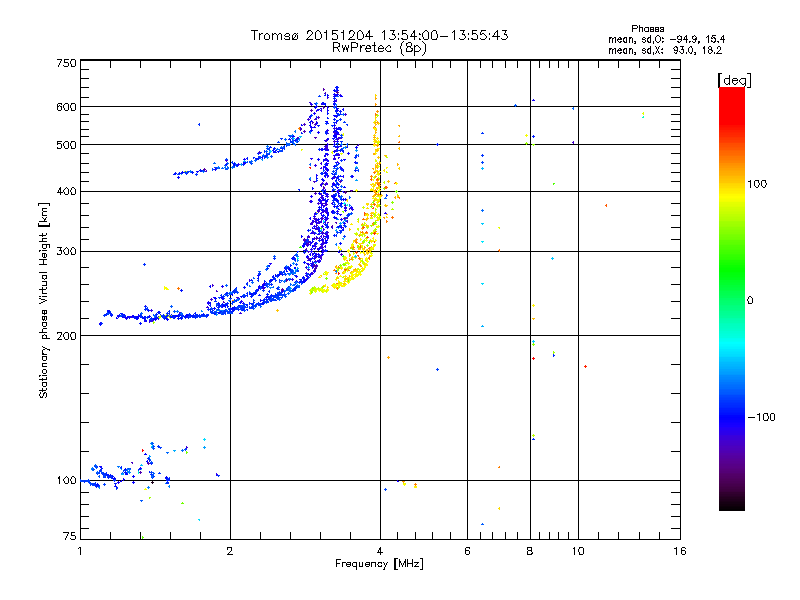Click the 'Phases' heading text
Viewport: 800px width, 600px height.
(647, 29)
